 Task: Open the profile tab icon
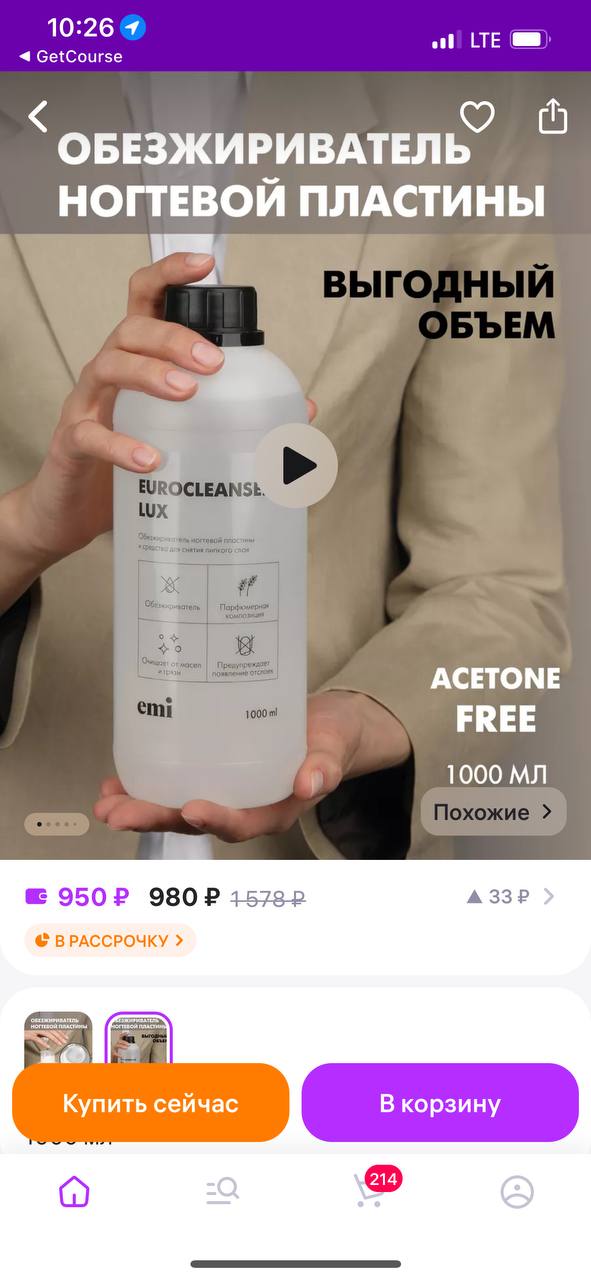(517, 1191)
